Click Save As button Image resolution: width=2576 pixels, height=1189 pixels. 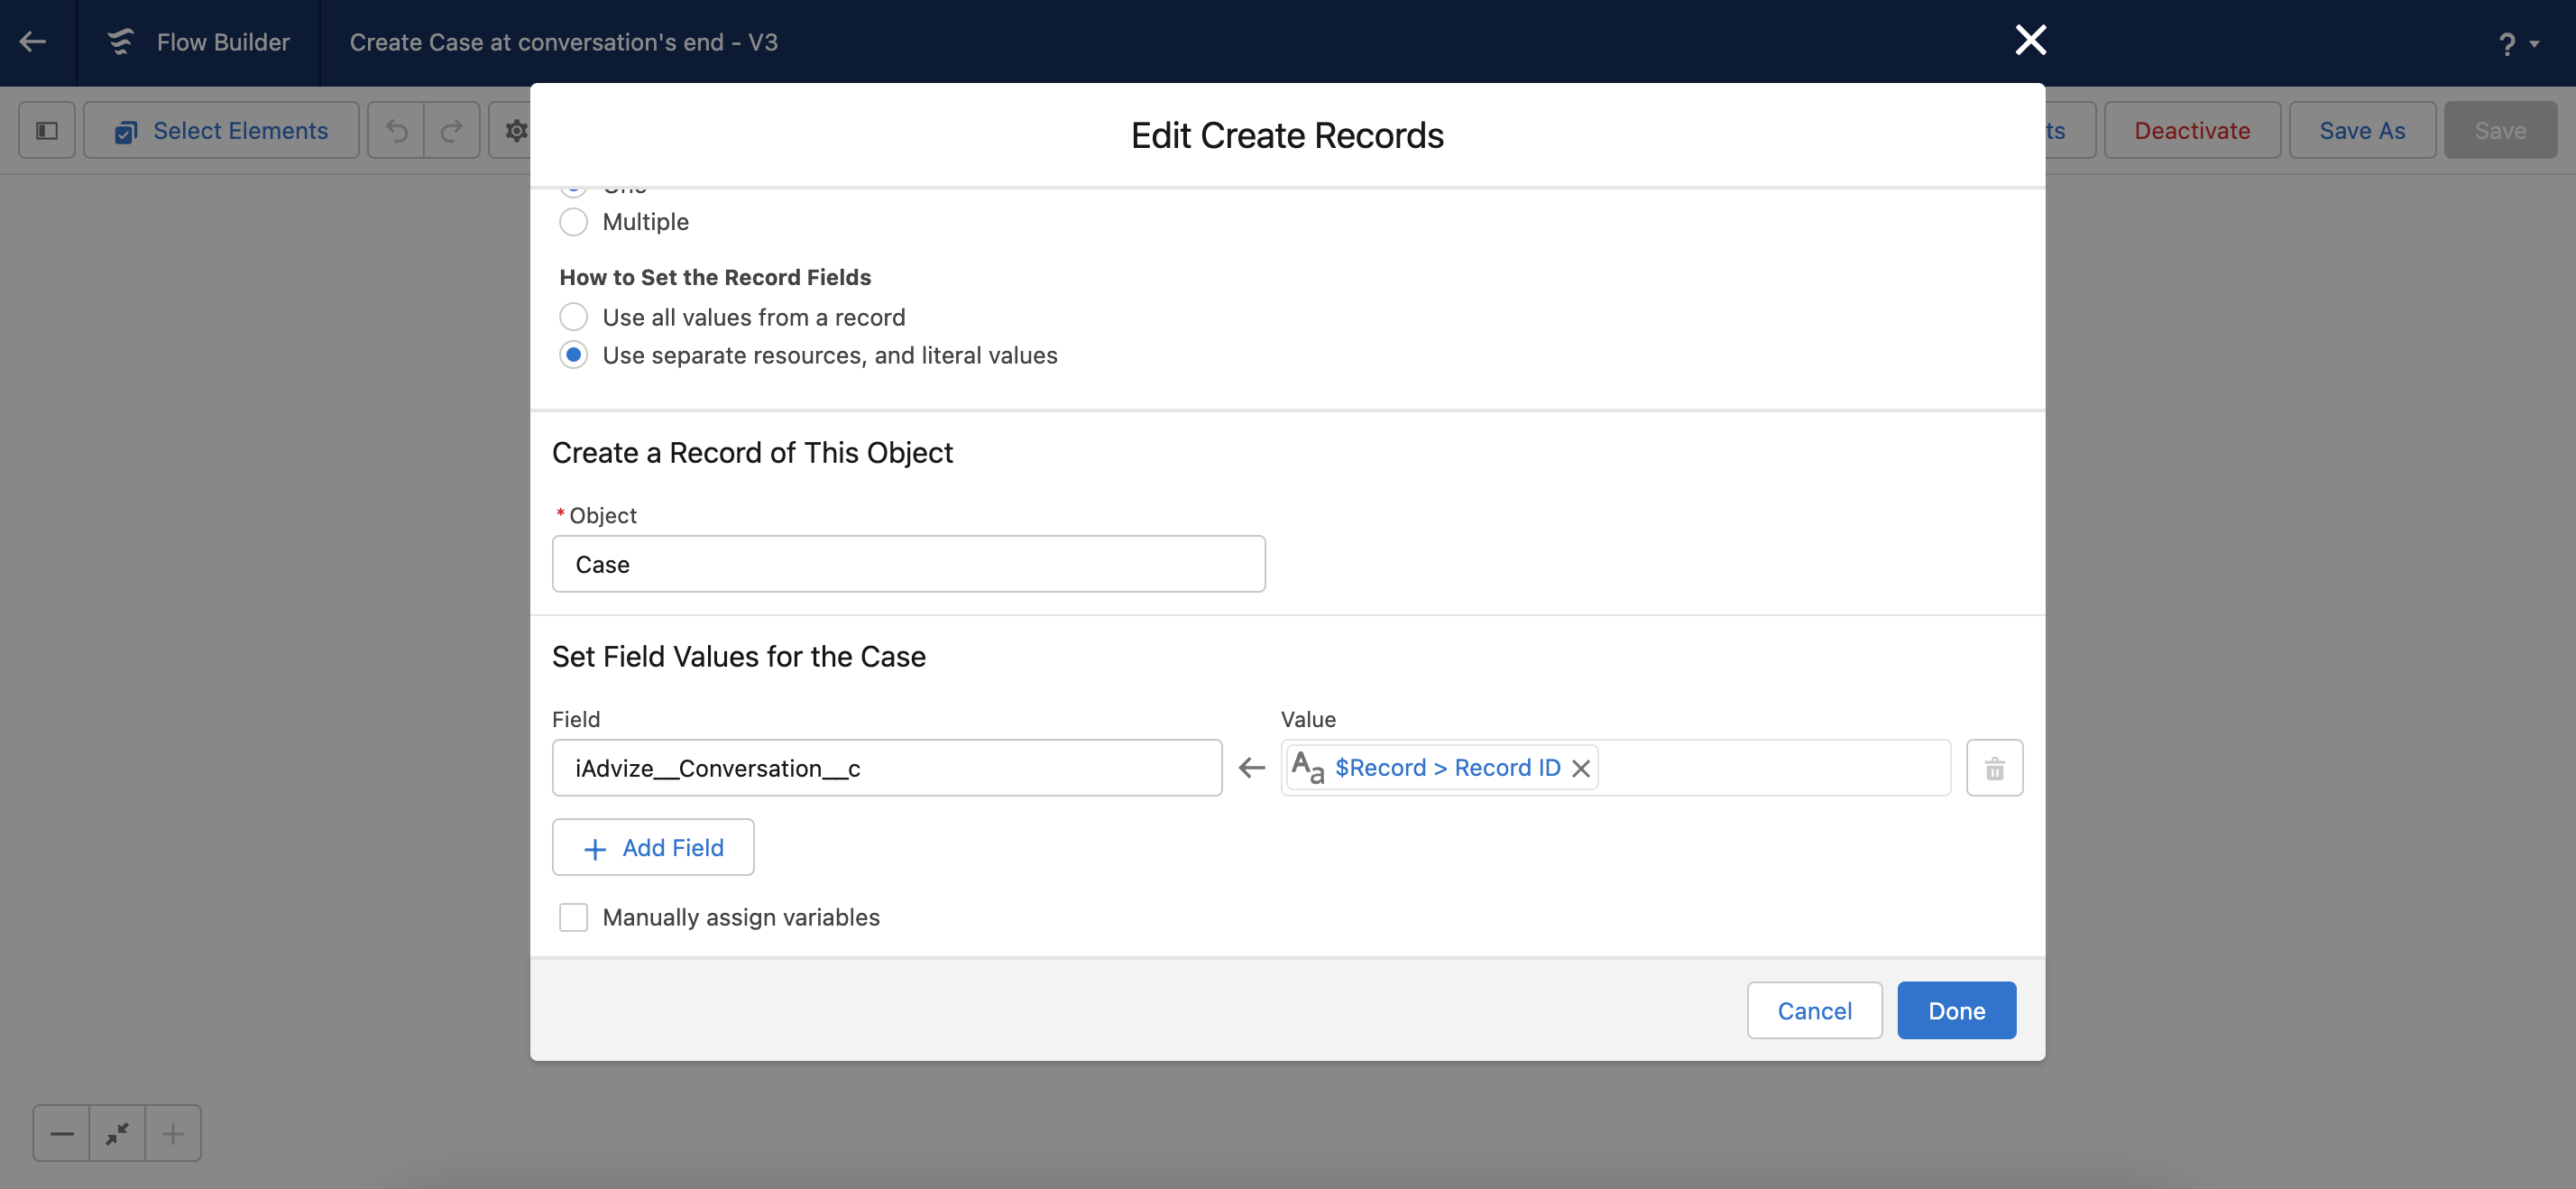point(2362,131)
